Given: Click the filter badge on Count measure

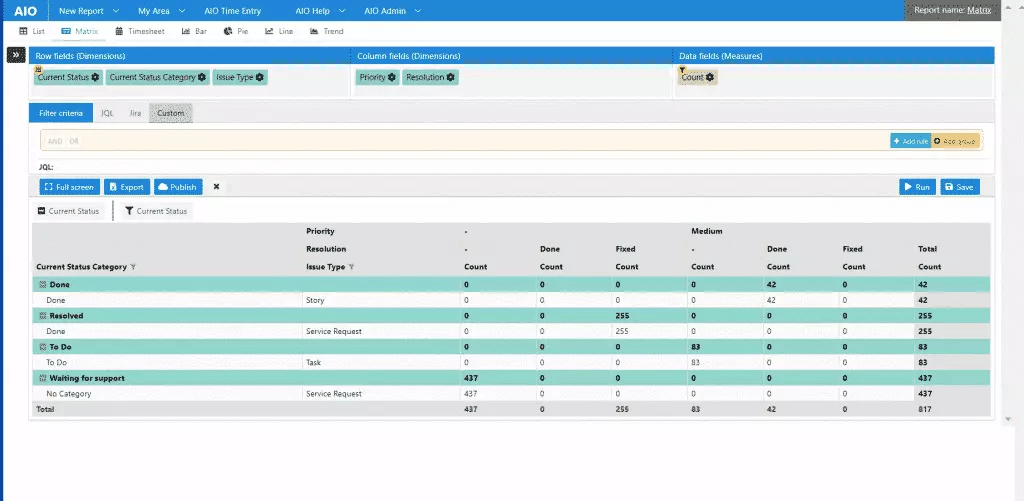Looking at the screenshot, I should (682, 70).
